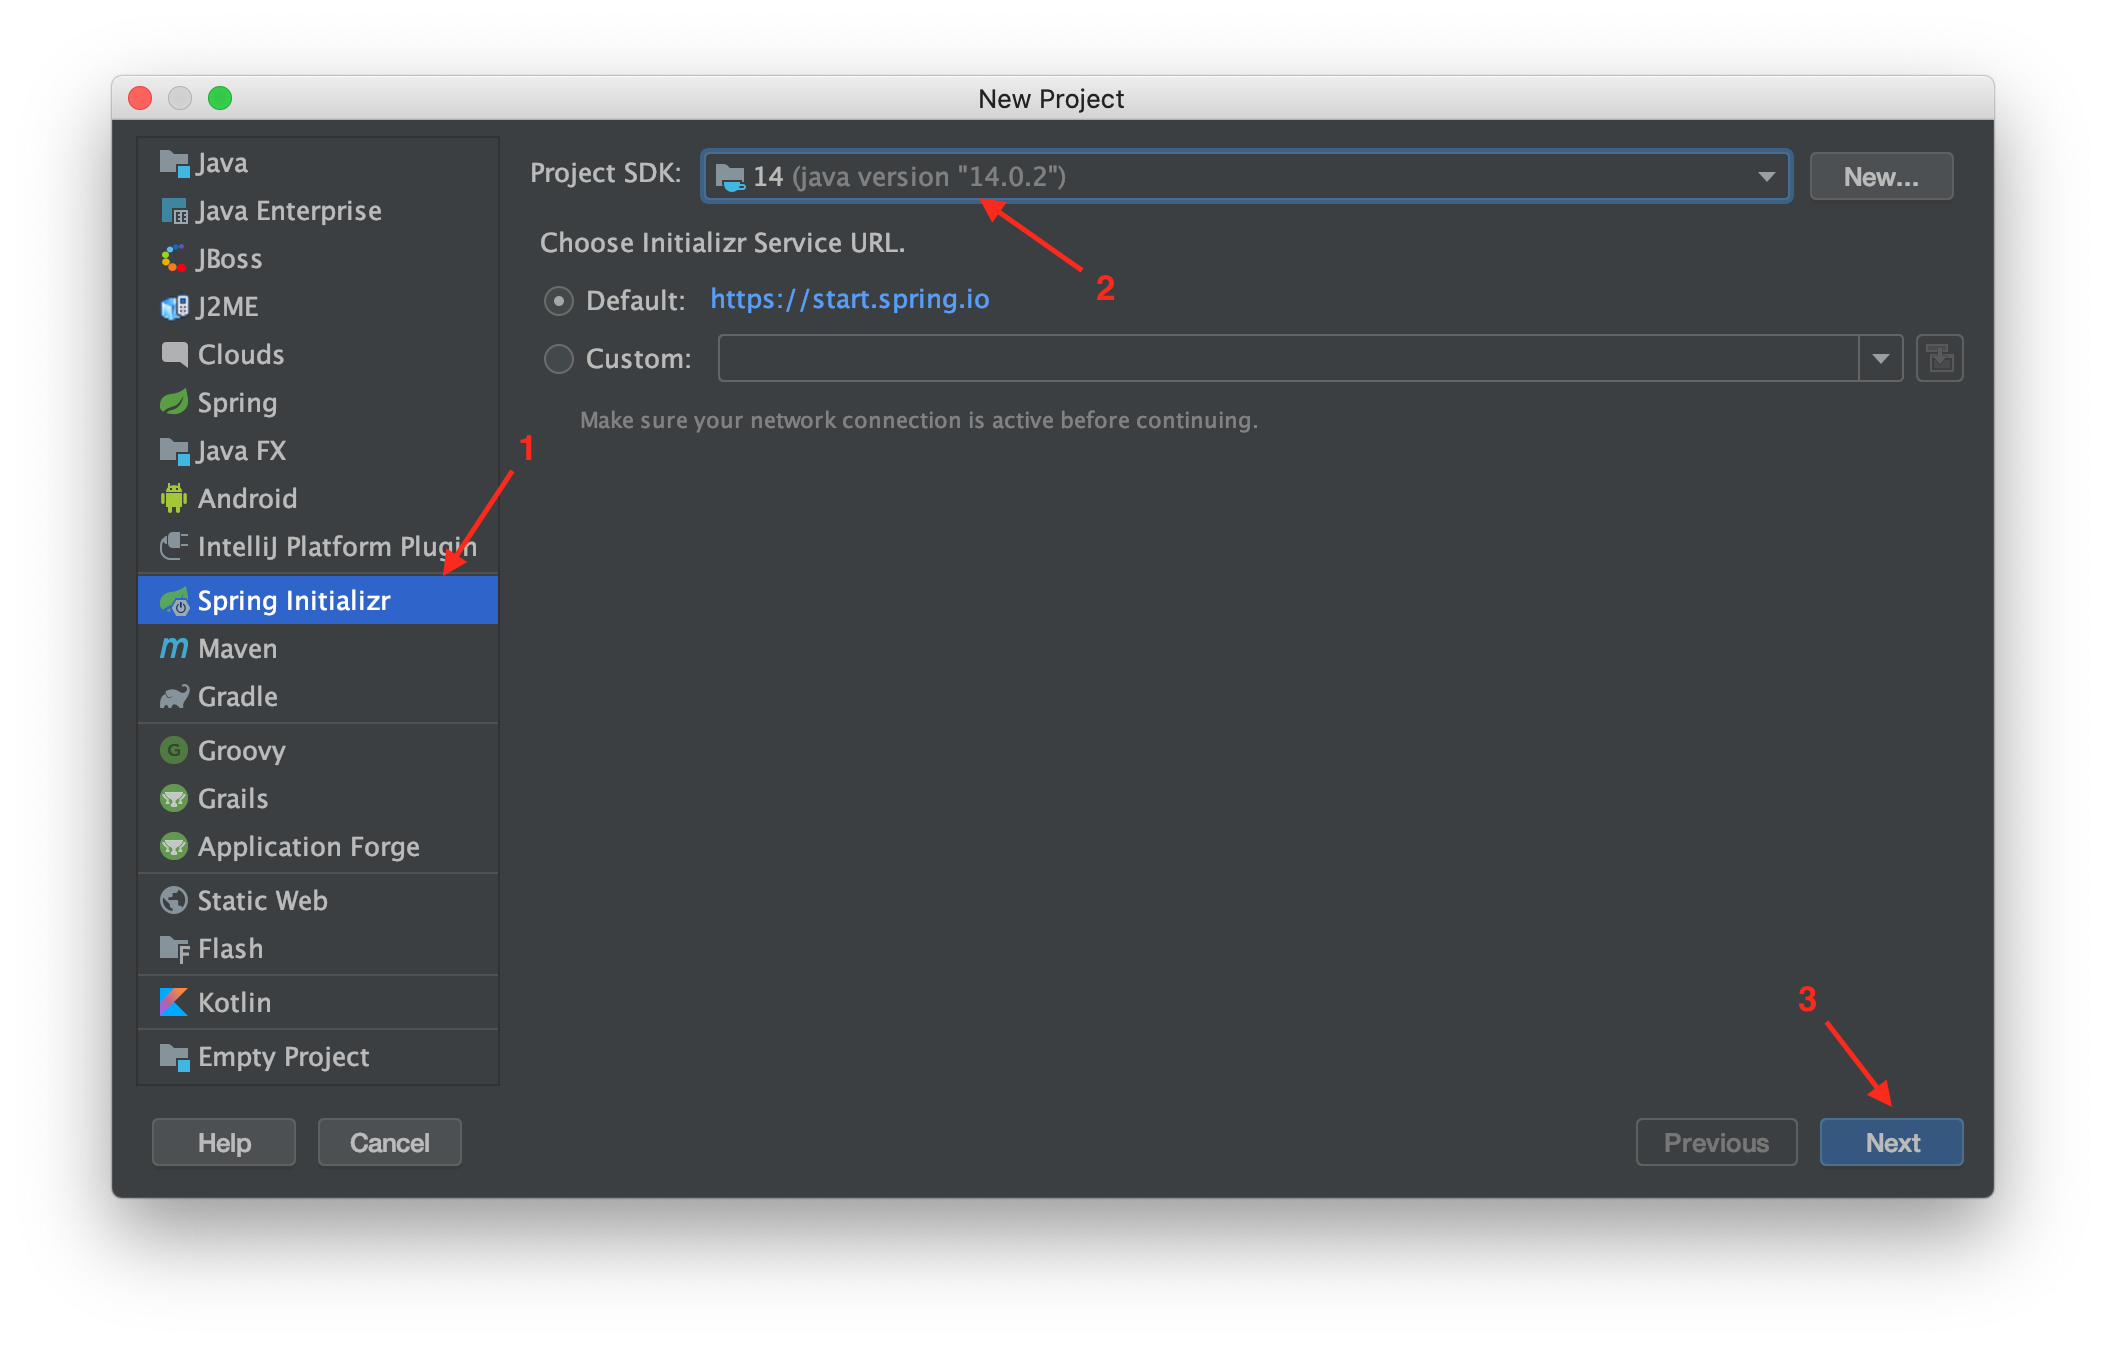Pick the Gradle label in project list
This screenshot has height=1346, width=2106.
238,697
